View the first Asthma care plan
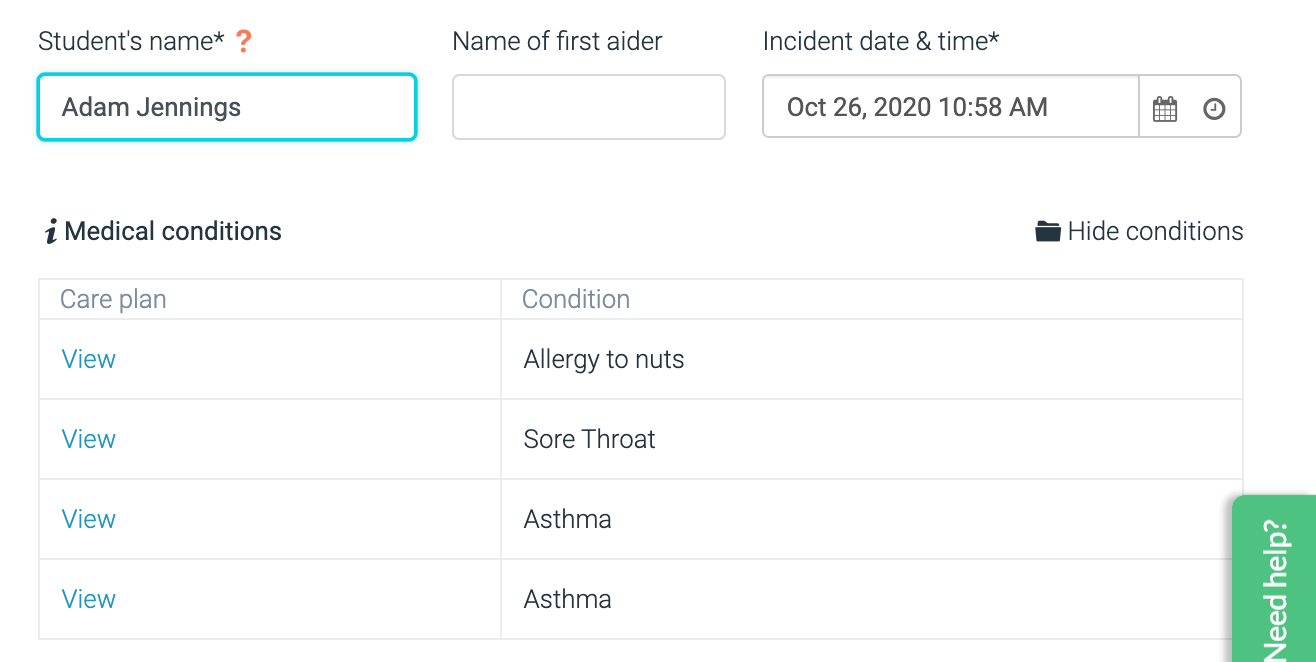This screenshot has height=662, width=1316. pos(88,518)
